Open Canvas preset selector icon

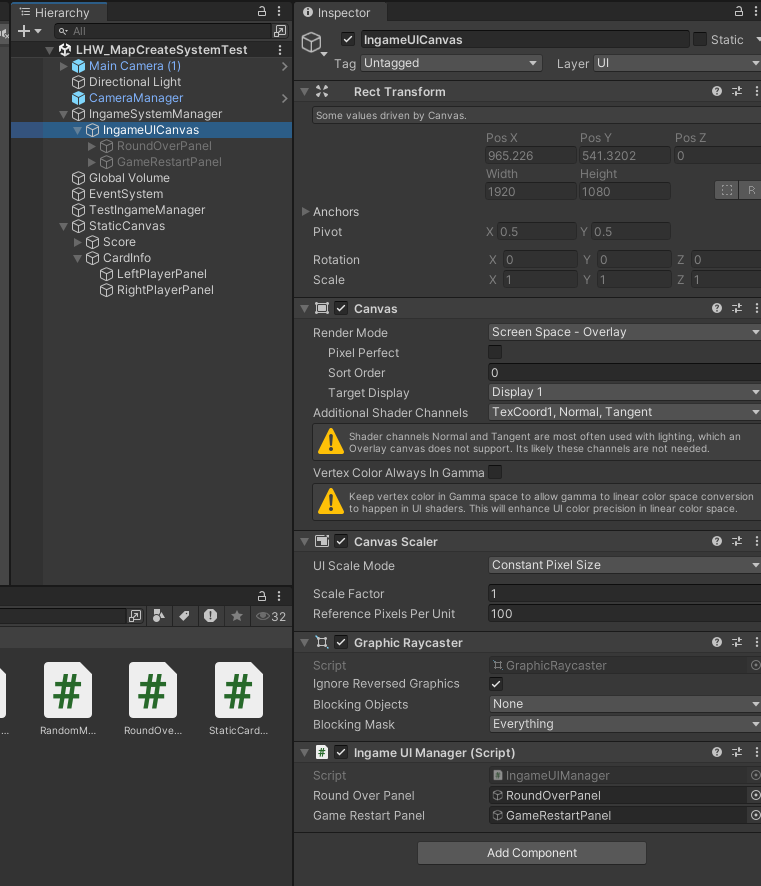(737, 309)
